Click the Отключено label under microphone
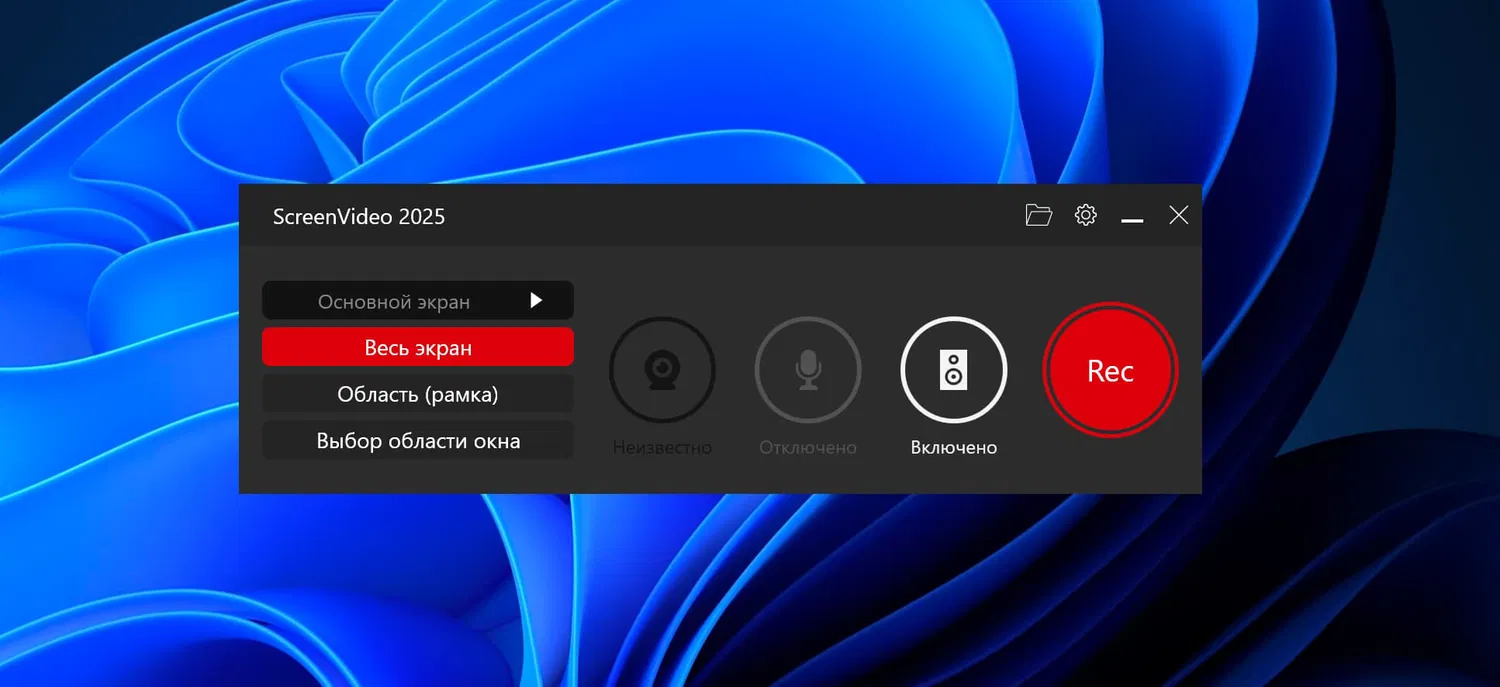This screenshot has width=1500, height=687. tap(808, 448)
